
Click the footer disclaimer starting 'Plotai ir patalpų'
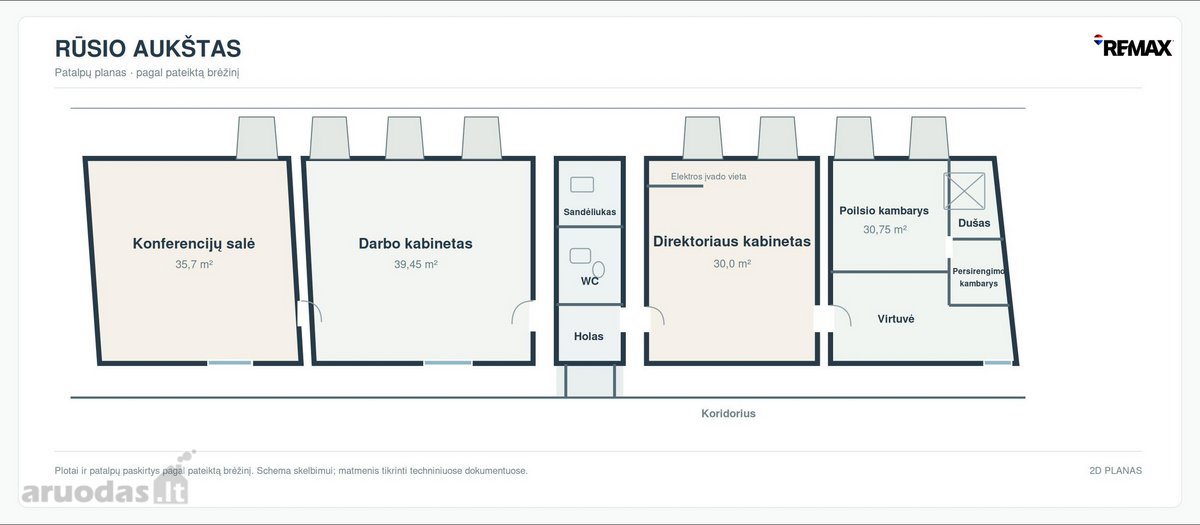click(x=291, y=470)
